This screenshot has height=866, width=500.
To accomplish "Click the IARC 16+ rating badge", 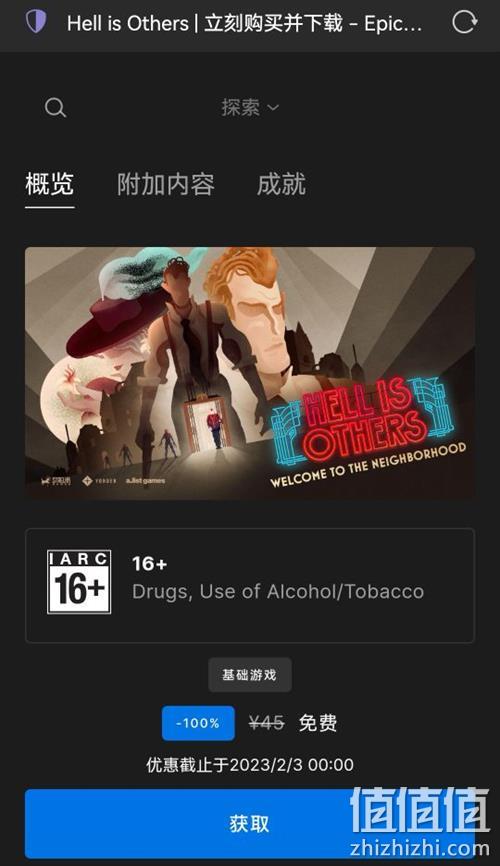I will click(79, 582).
